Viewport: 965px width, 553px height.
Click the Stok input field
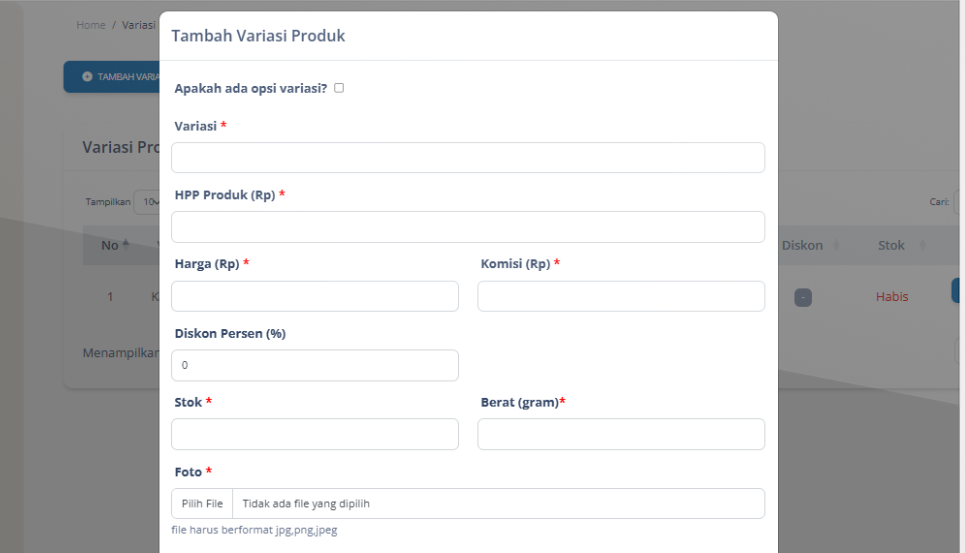[x=314, y=434]
